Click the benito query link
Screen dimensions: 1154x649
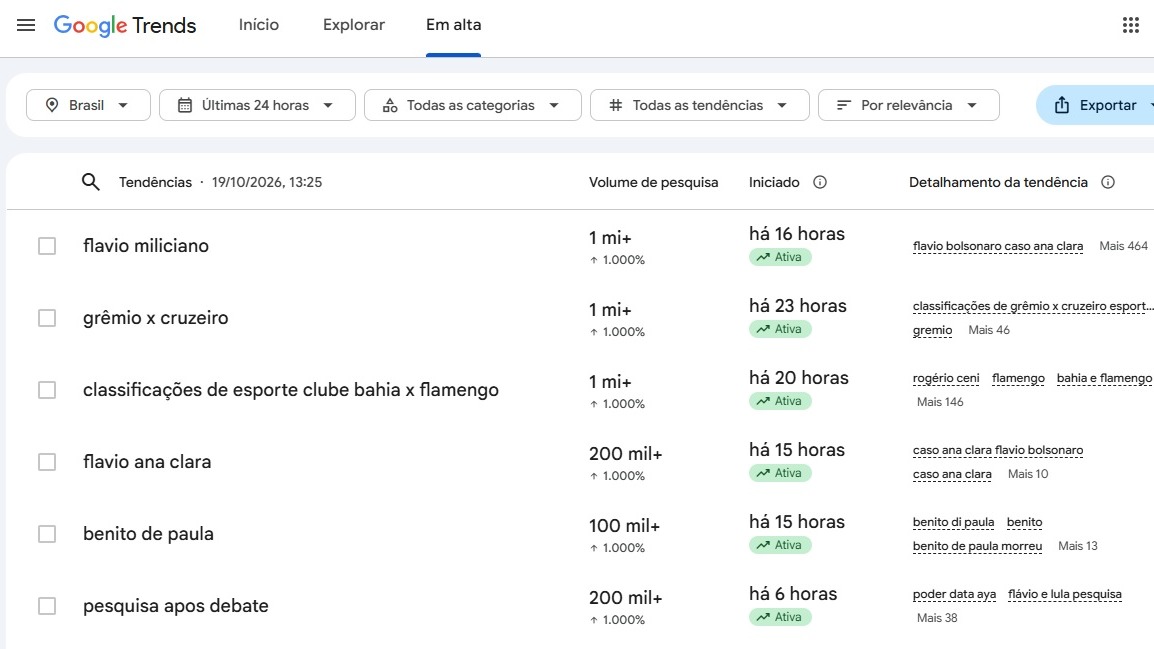1024,522
